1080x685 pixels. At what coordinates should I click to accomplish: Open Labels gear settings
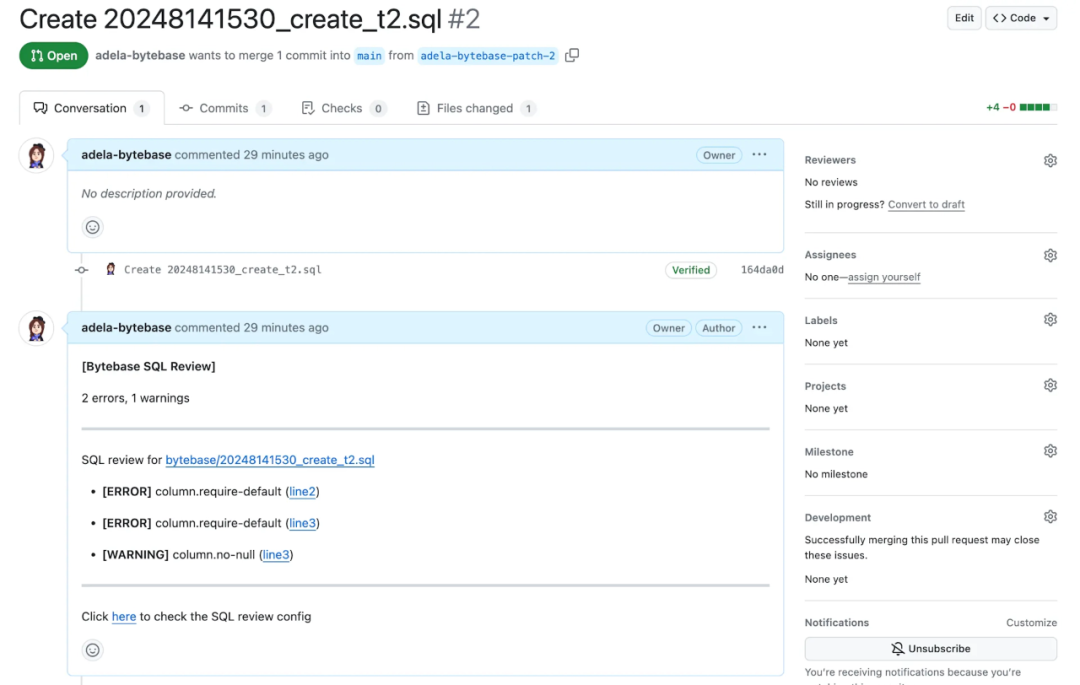click(x=1050, y=319)
